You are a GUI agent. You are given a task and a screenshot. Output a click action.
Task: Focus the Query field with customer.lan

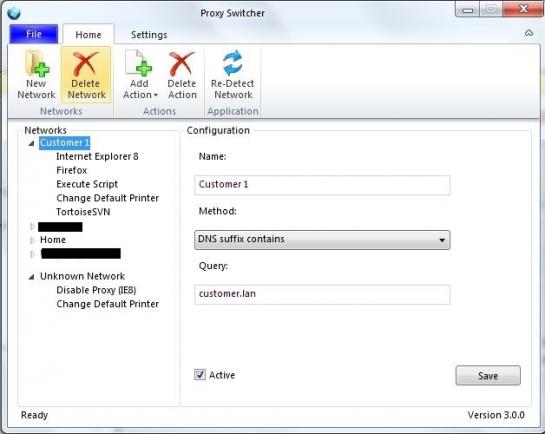pos(322,295)
